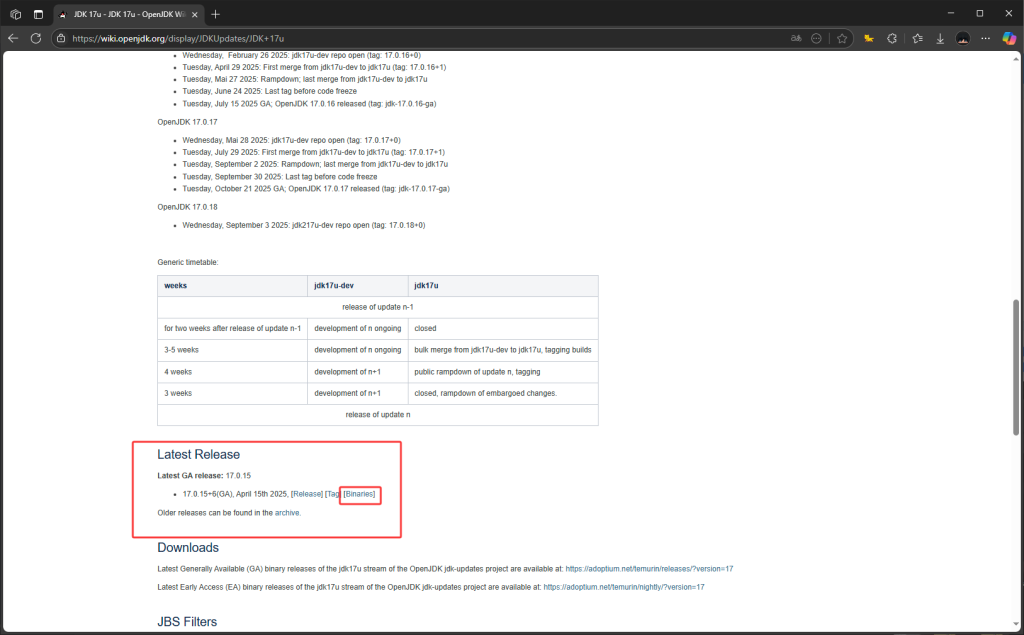Open Settings and more three-dots menu
1024x635 pixels.
(985, 39)
